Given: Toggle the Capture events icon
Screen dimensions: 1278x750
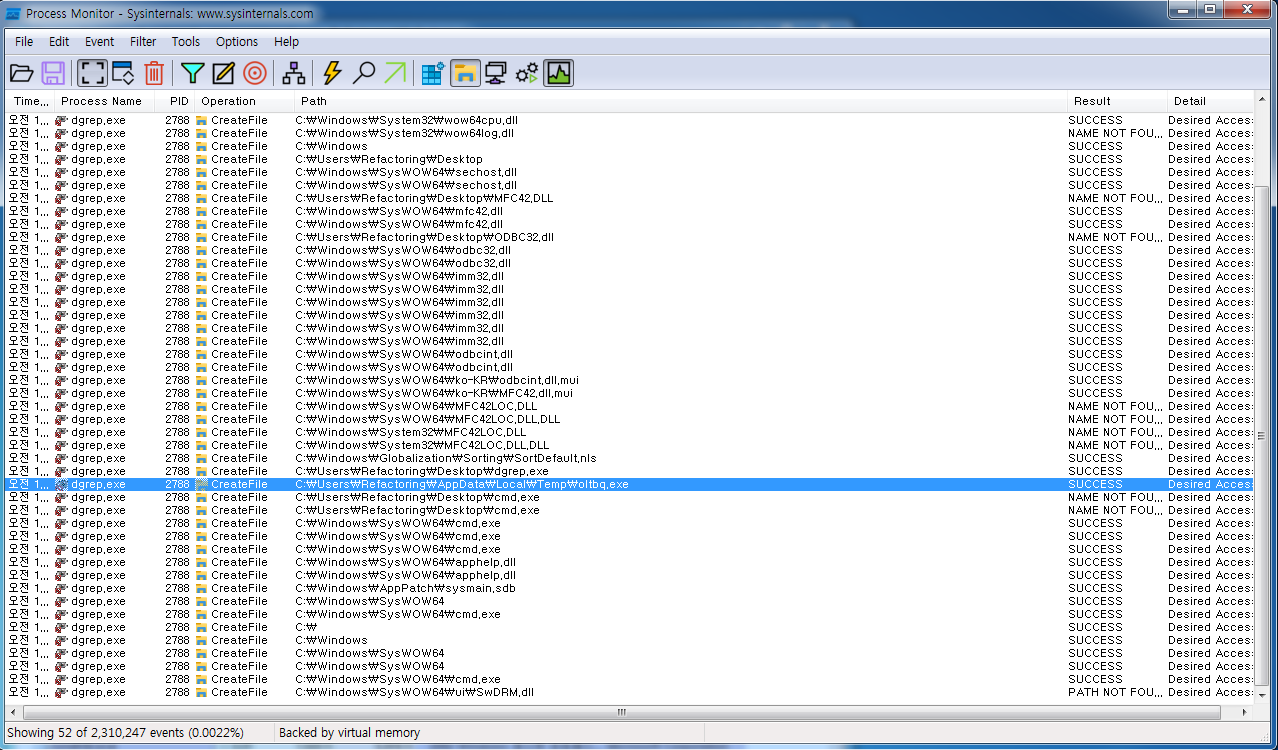Looking at the screenshot, I should tap(92, 73).
